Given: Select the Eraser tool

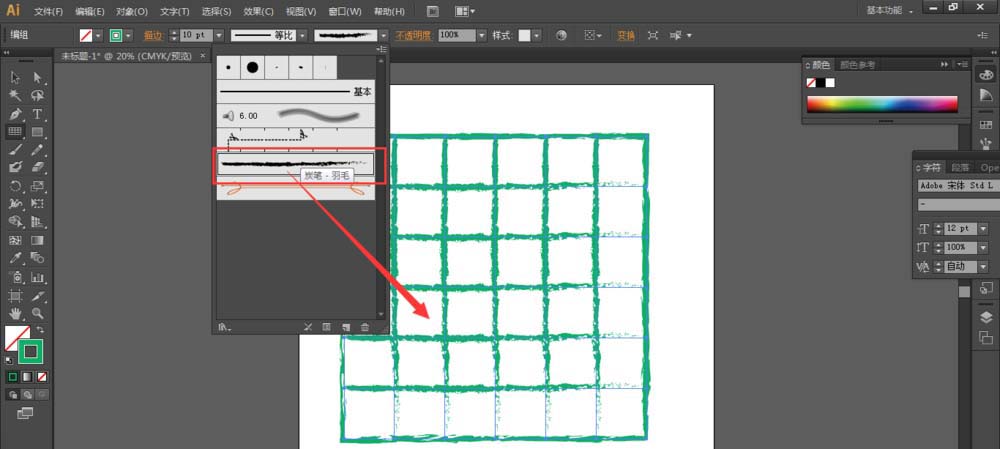Looking at the screenshot, I should pyautogui.click(x=38, y=168).
